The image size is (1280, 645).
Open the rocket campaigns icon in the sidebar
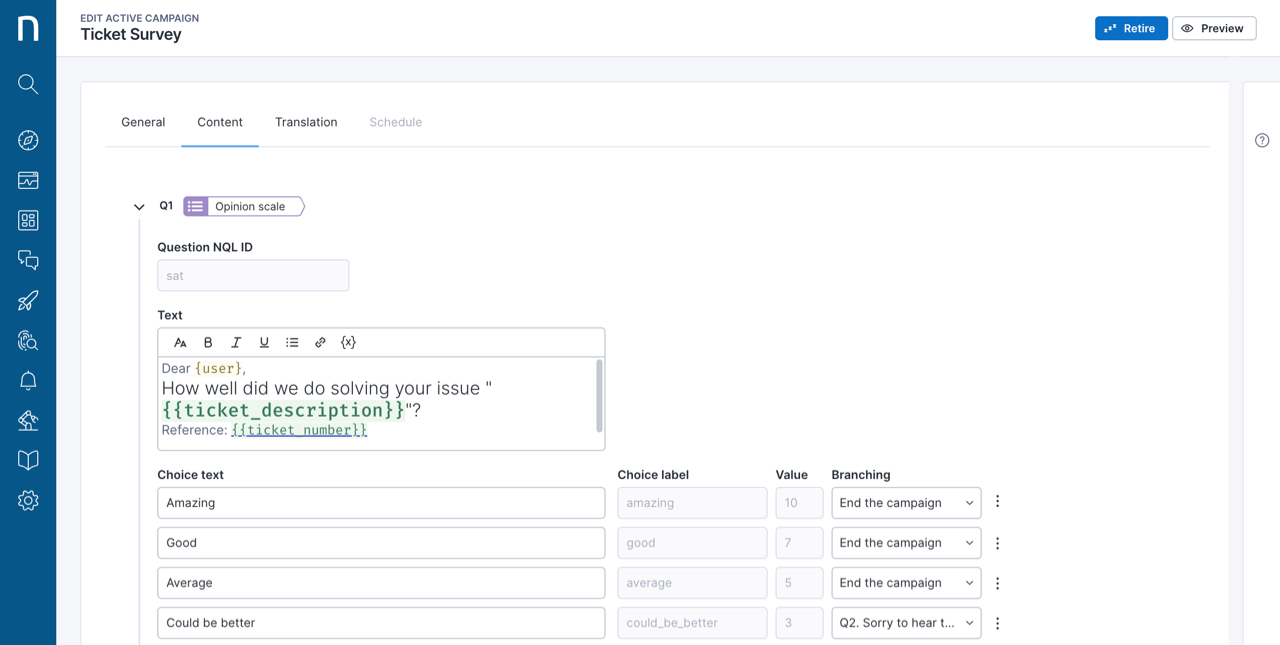click(27, 300)
